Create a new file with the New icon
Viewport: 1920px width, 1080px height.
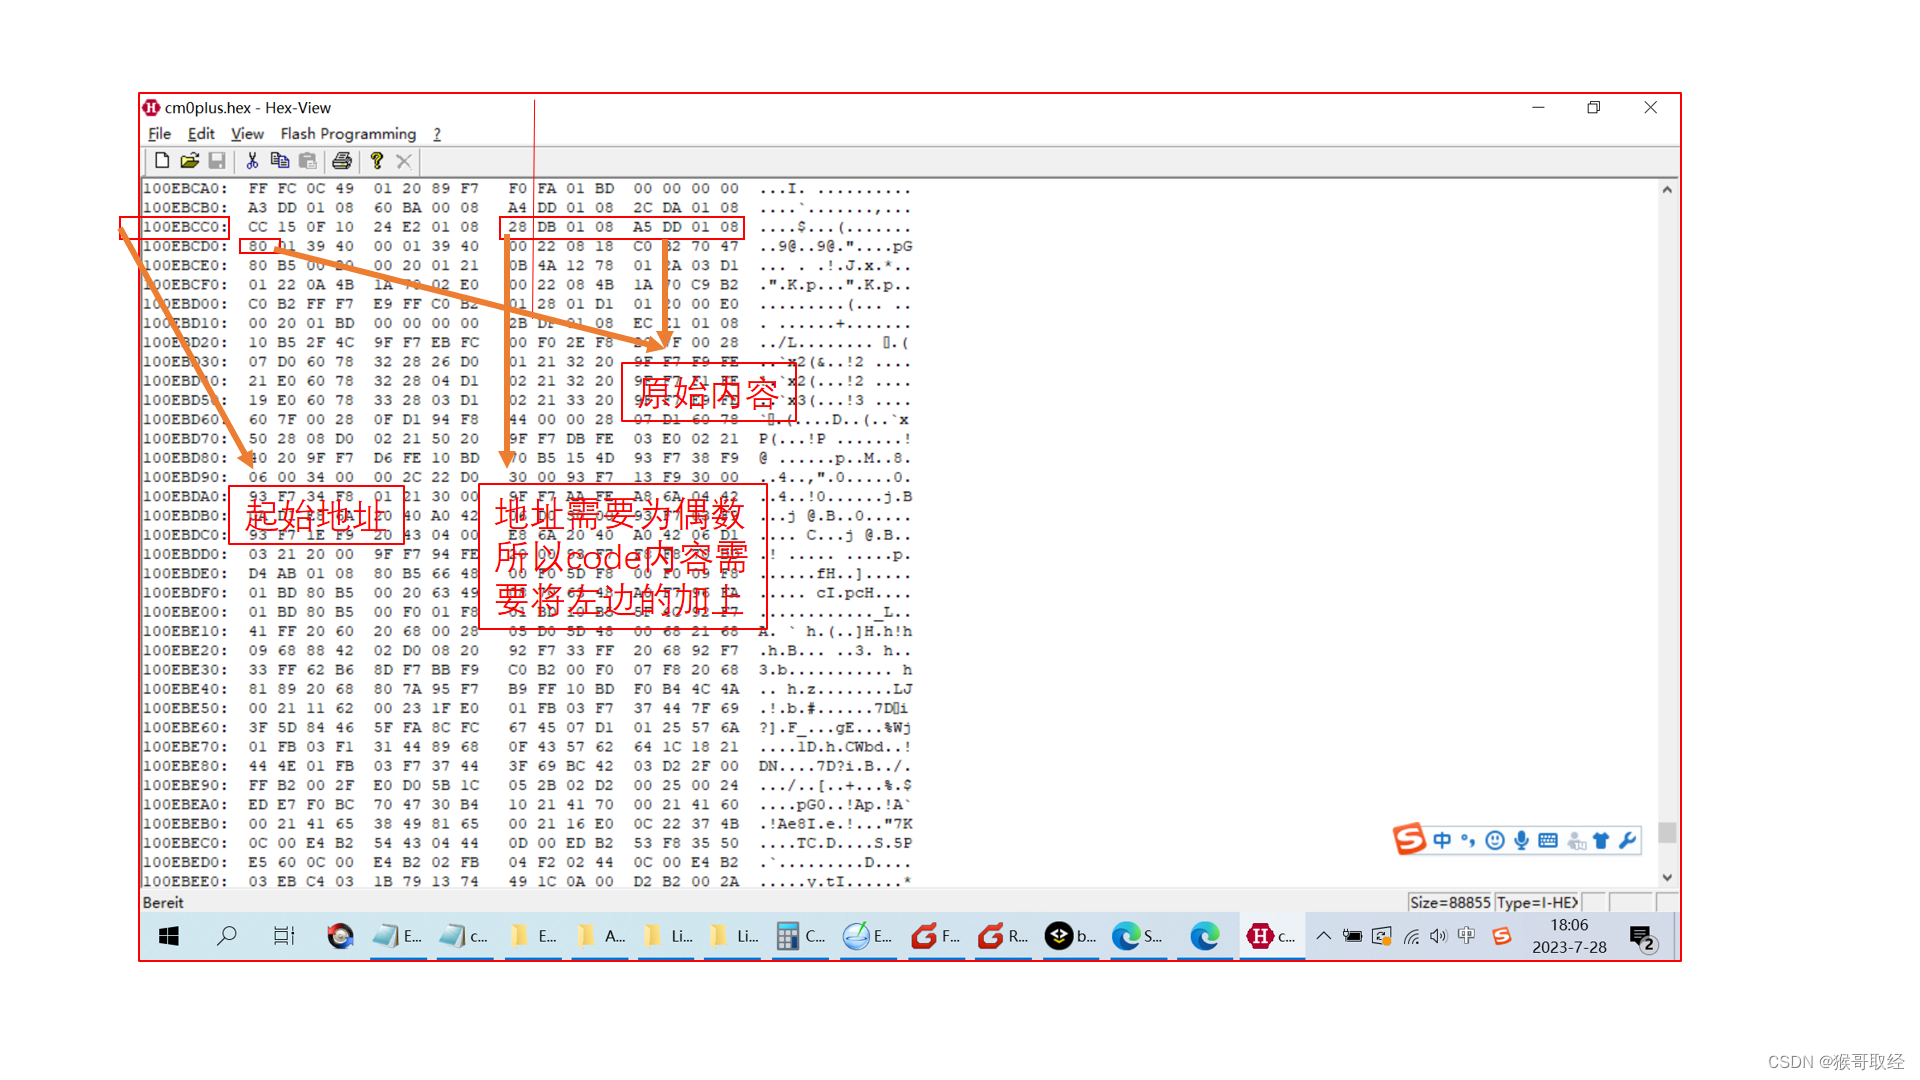click(x=162, y=160)
